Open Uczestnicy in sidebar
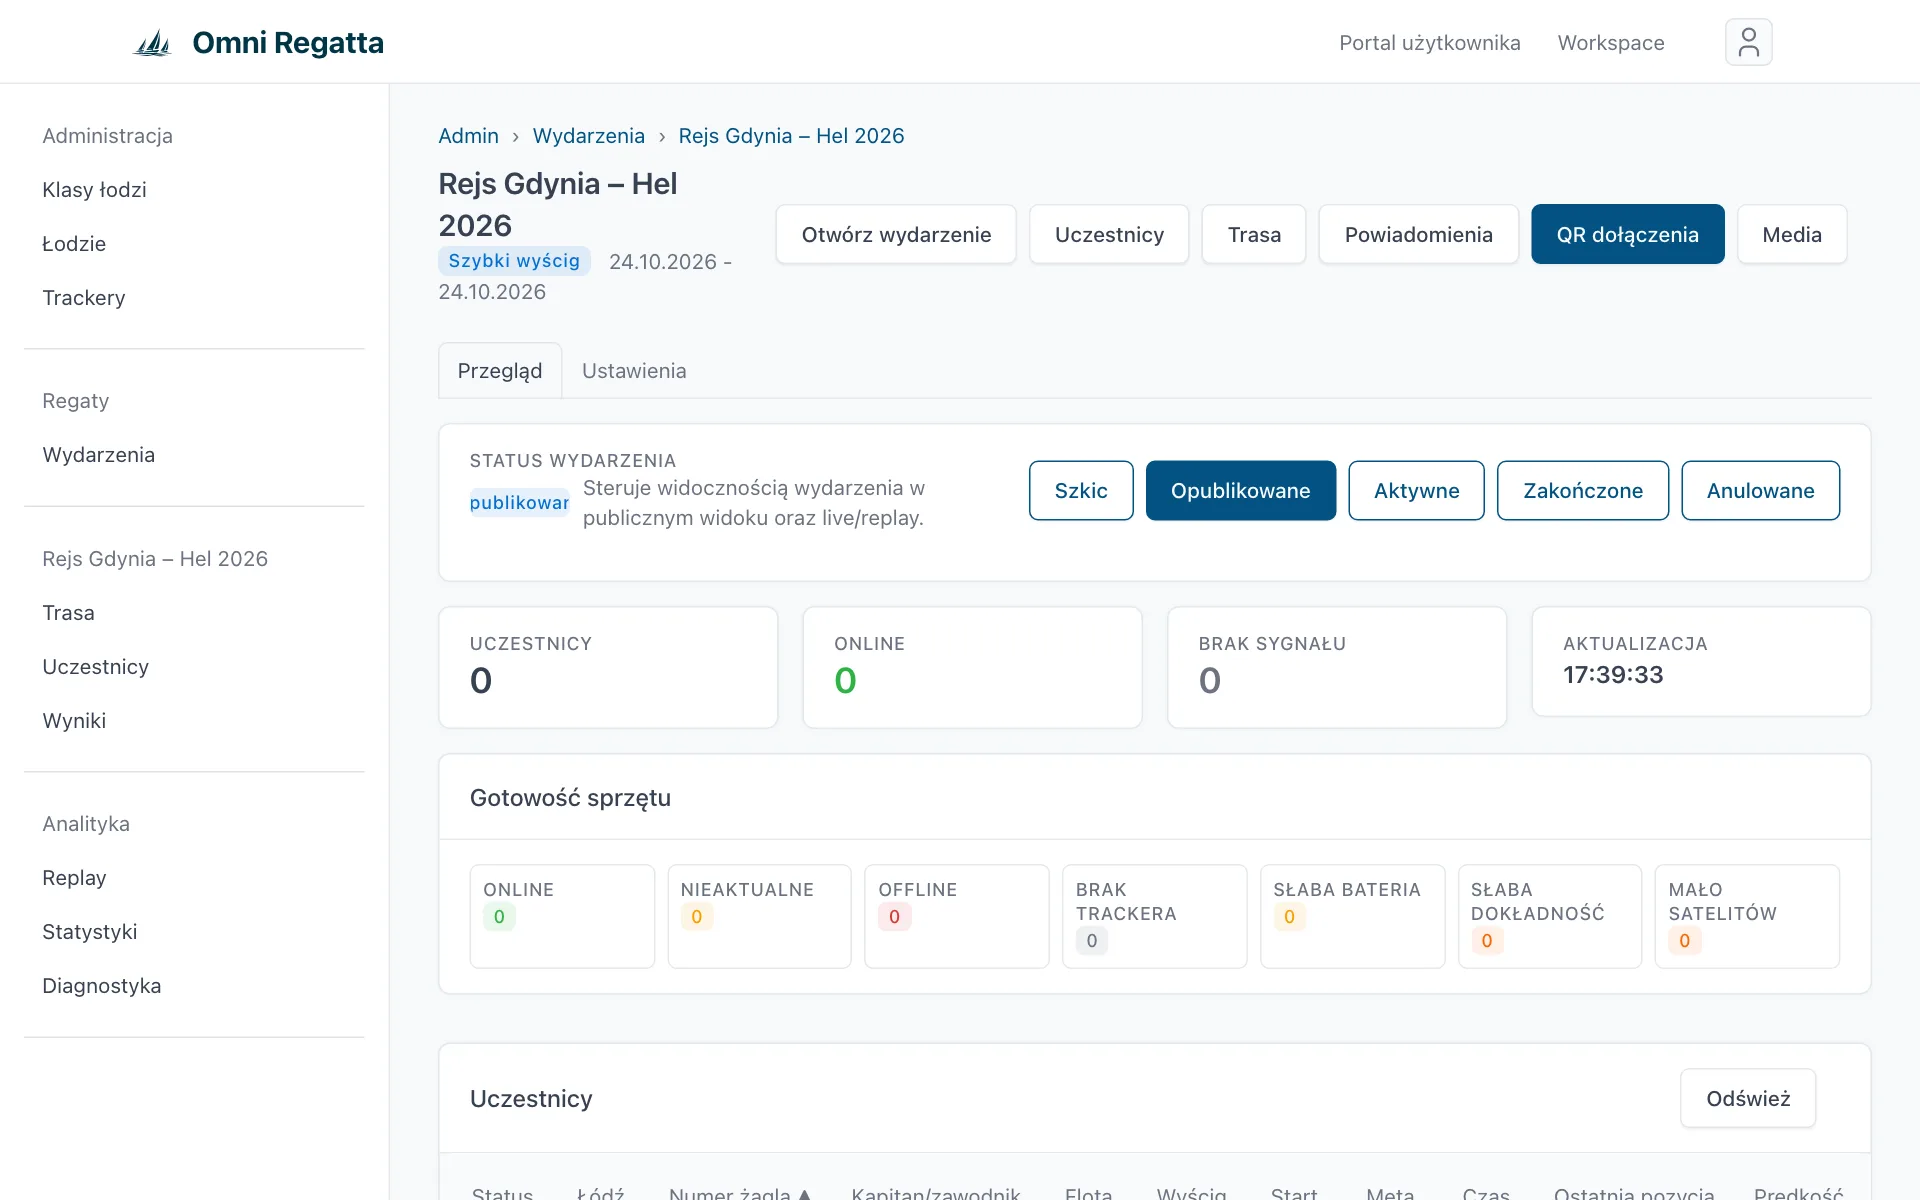The image size is (1920, 1200). (95, 667)
